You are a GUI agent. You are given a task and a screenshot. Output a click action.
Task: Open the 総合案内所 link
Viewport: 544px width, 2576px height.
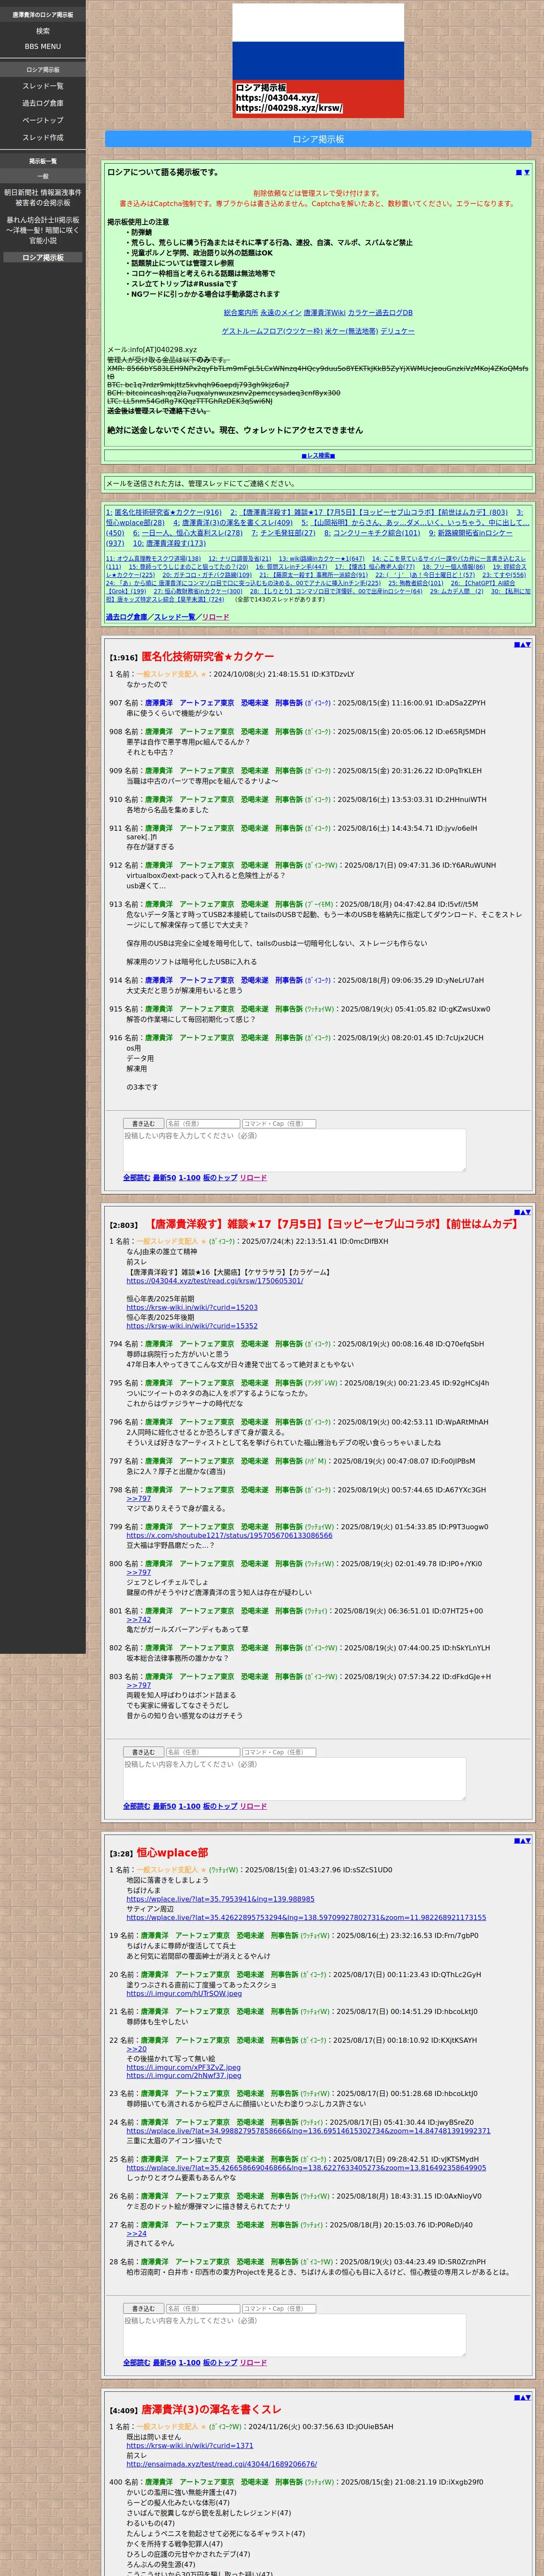click(241, 313)
